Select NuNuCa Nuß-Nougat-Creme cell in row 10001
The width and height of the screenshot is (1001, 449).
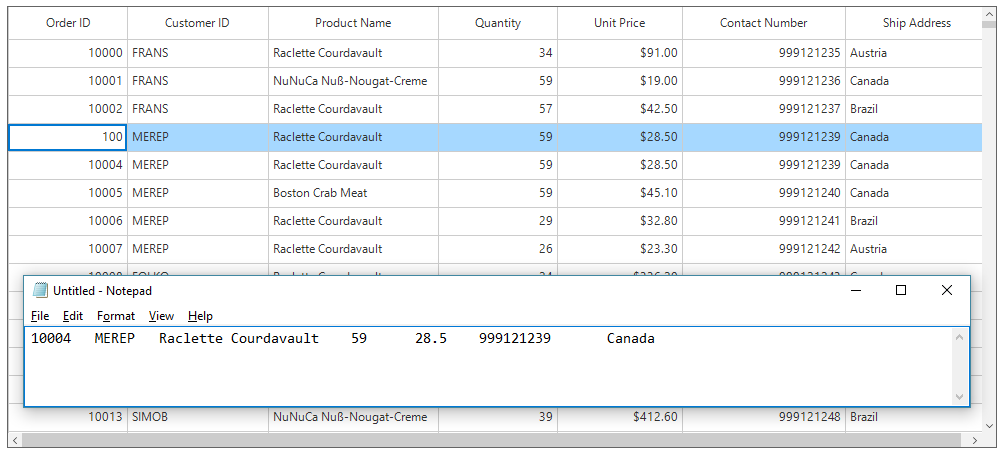click(353, 81)
